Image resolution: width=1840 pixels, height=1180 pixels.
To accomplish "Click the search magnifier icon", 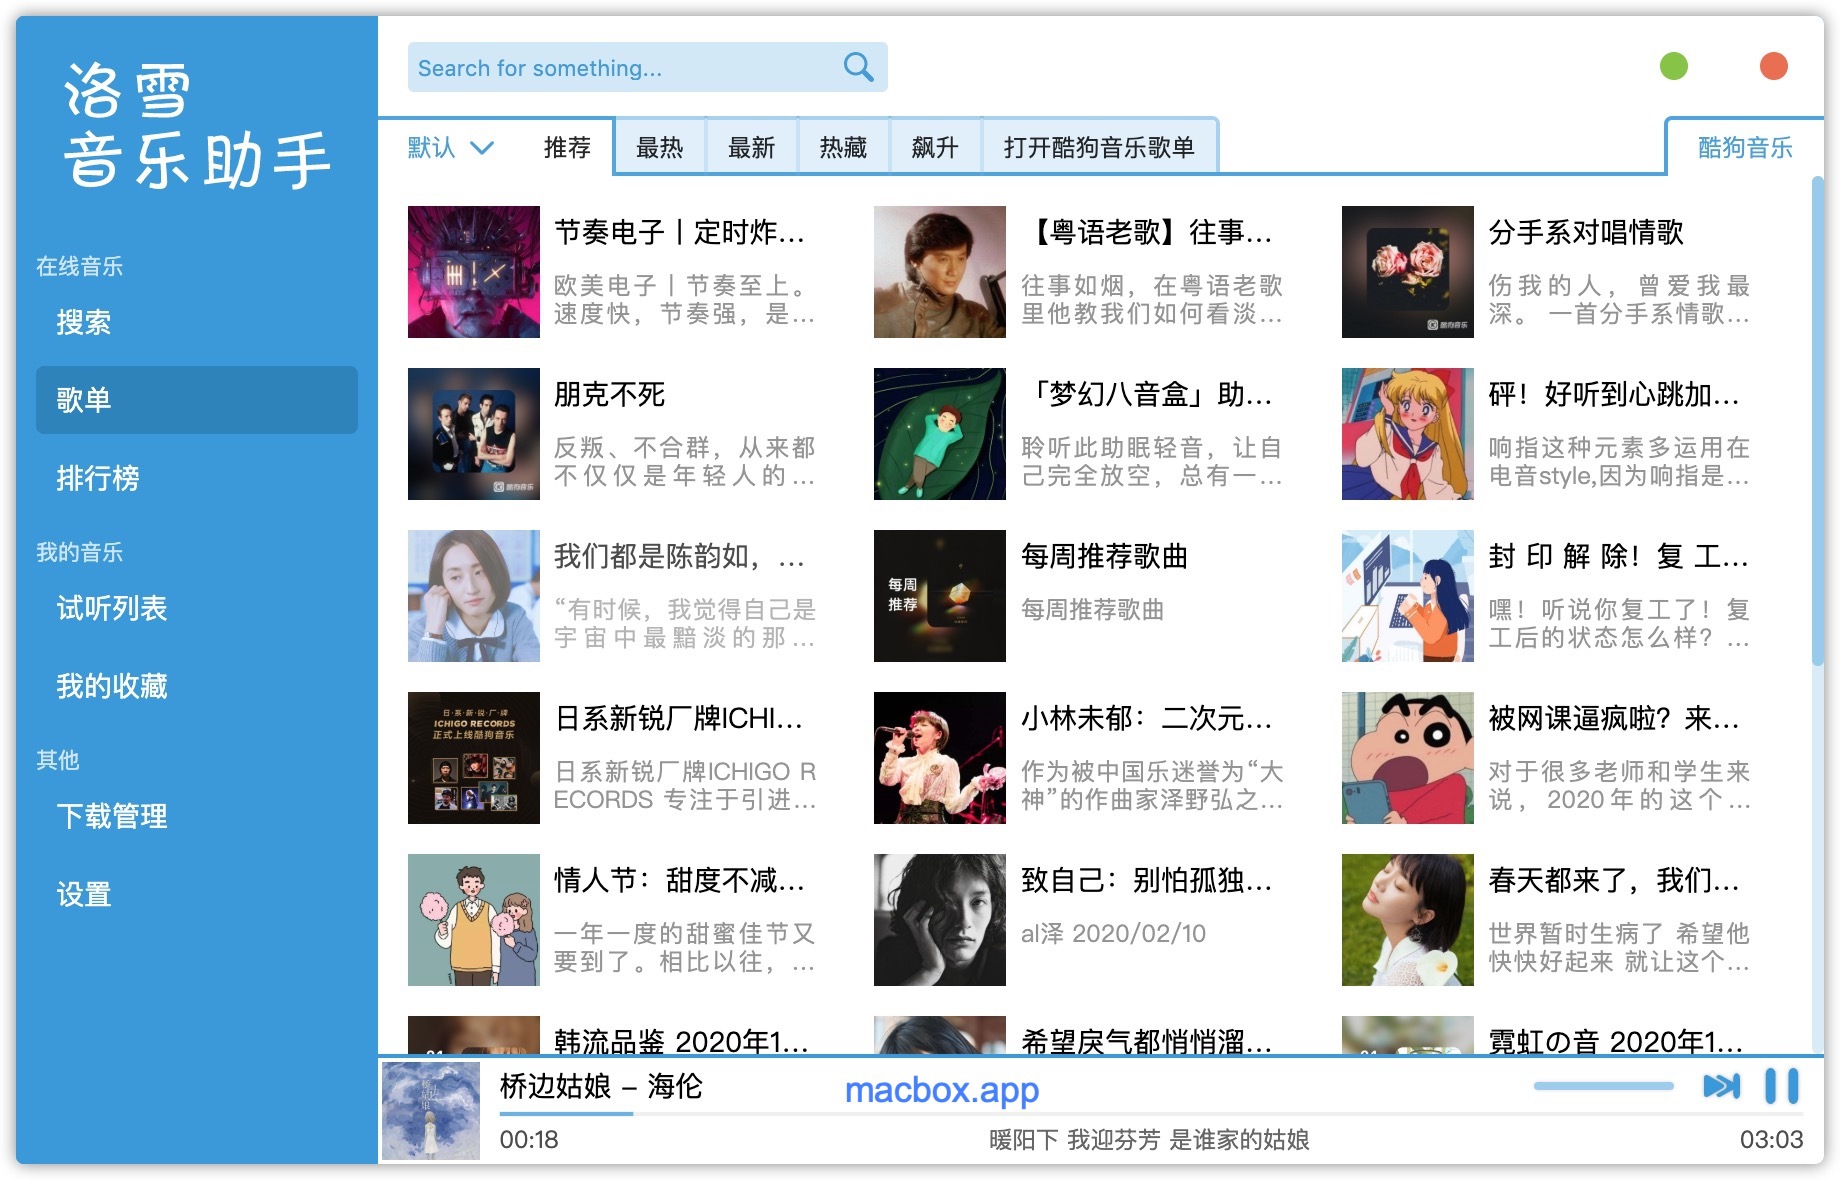I will point(858,67).
